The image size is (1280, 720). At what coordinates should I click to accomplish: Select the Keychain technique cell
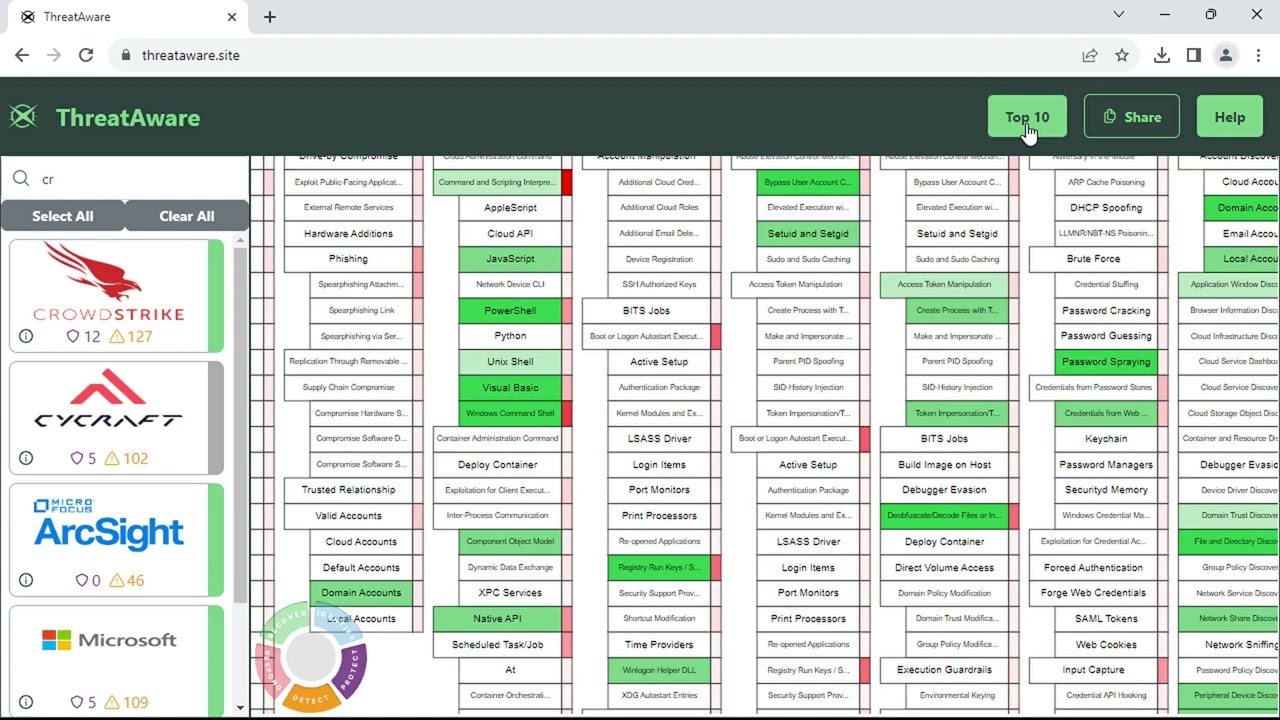(x=1106, y=438)
